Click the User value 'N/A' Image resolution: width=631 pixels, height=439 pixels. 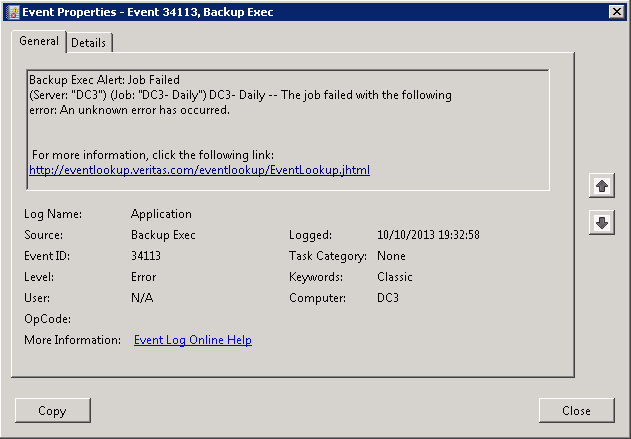click(142, 298)
